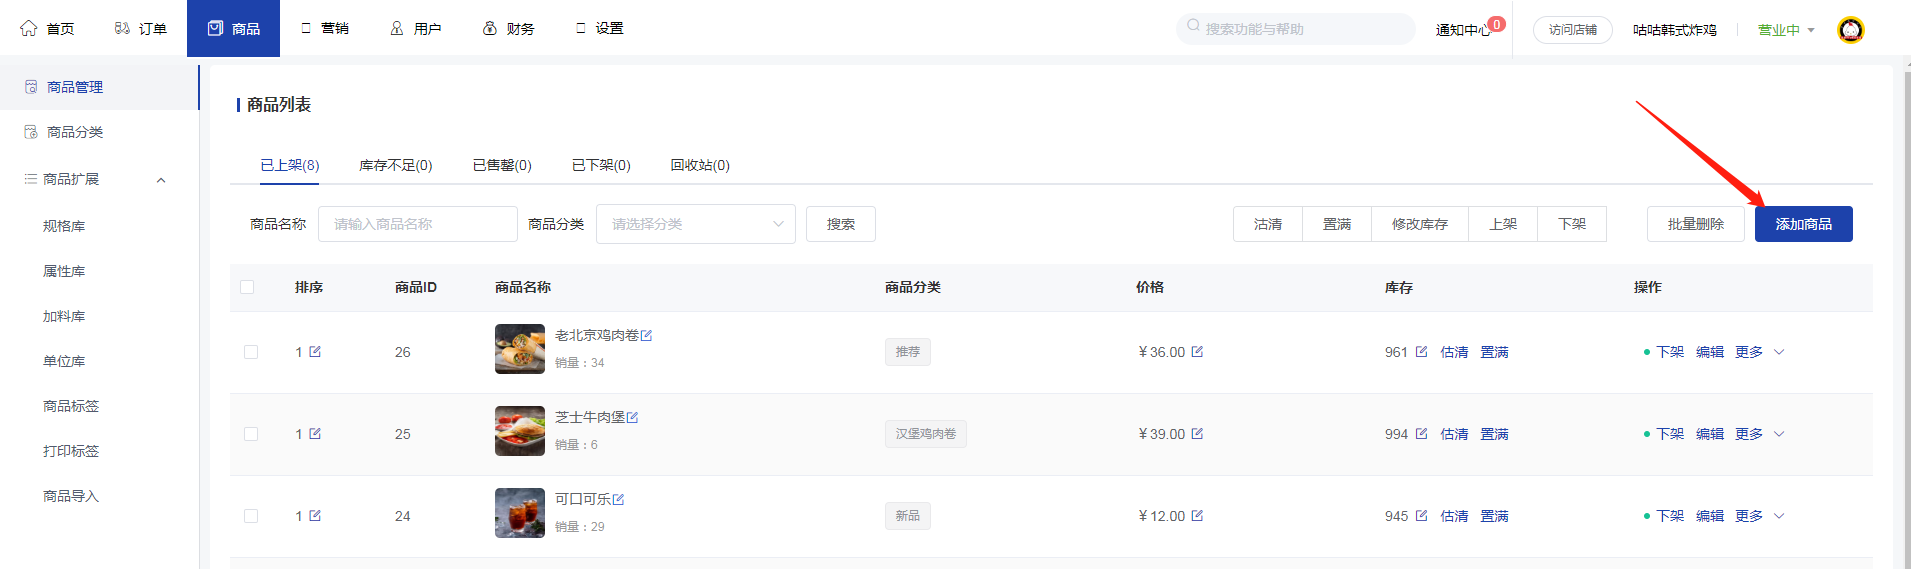Click the search magnifier icon in search box
Image resolution: width=1911 pixels, height=569 pixels.
pyautogui.click(x=1193, y=26)
